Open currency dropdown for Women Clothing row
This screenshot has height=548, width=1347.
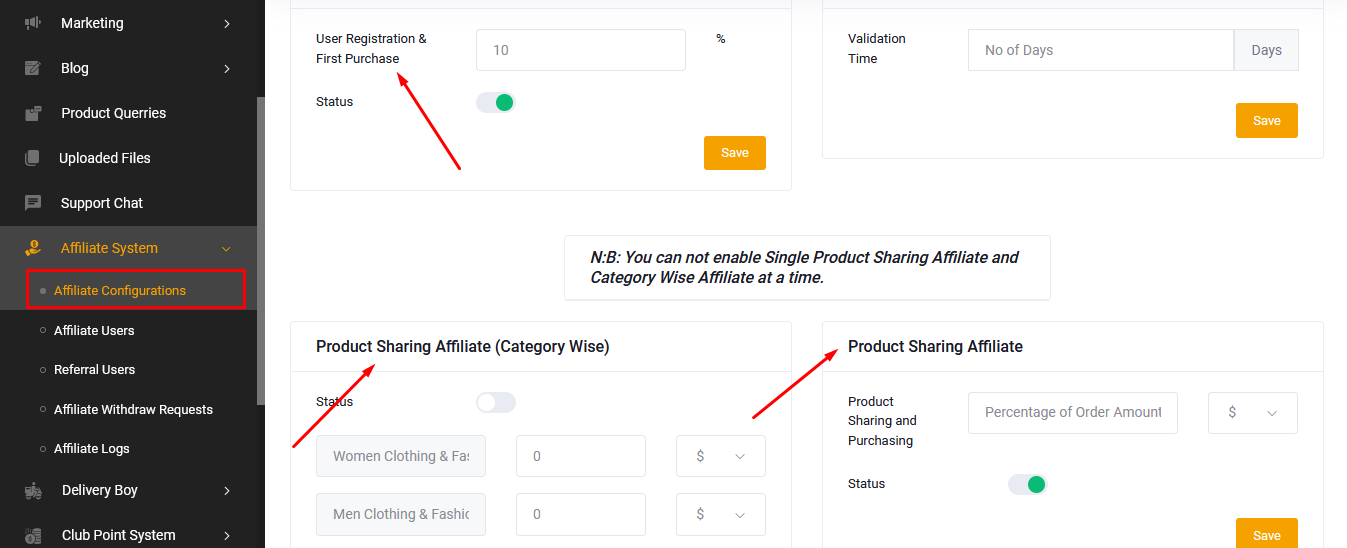click(721, 456)
